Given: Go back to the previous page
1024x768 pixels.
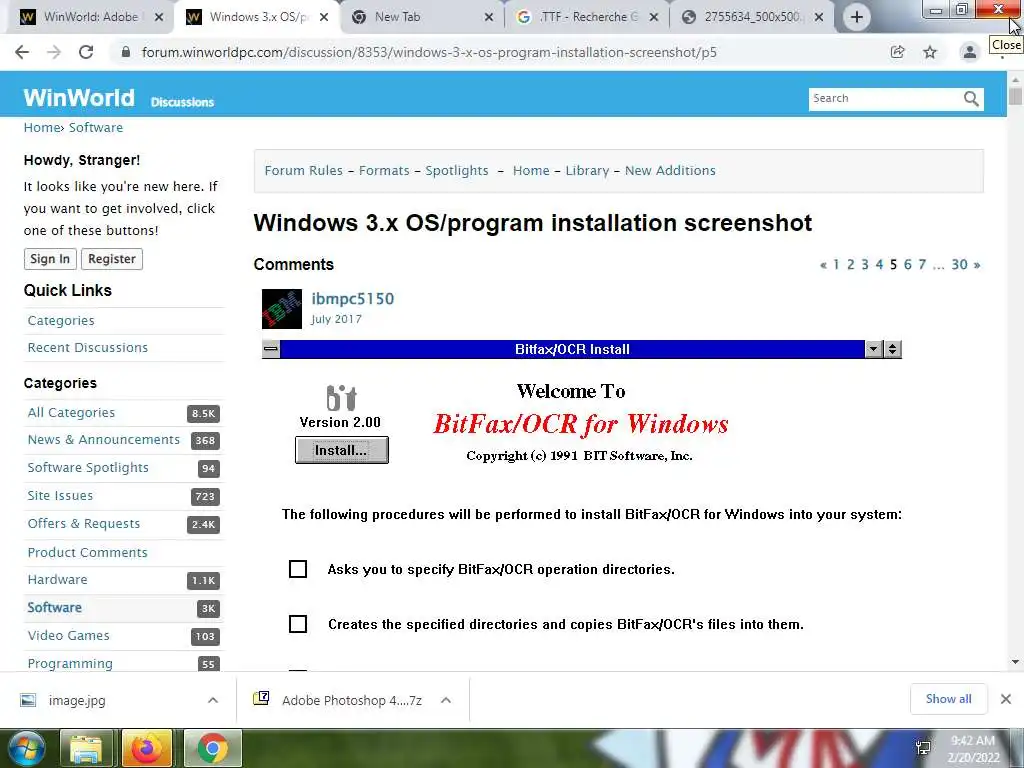Looking at the screenshot, I should pos(22,52).
